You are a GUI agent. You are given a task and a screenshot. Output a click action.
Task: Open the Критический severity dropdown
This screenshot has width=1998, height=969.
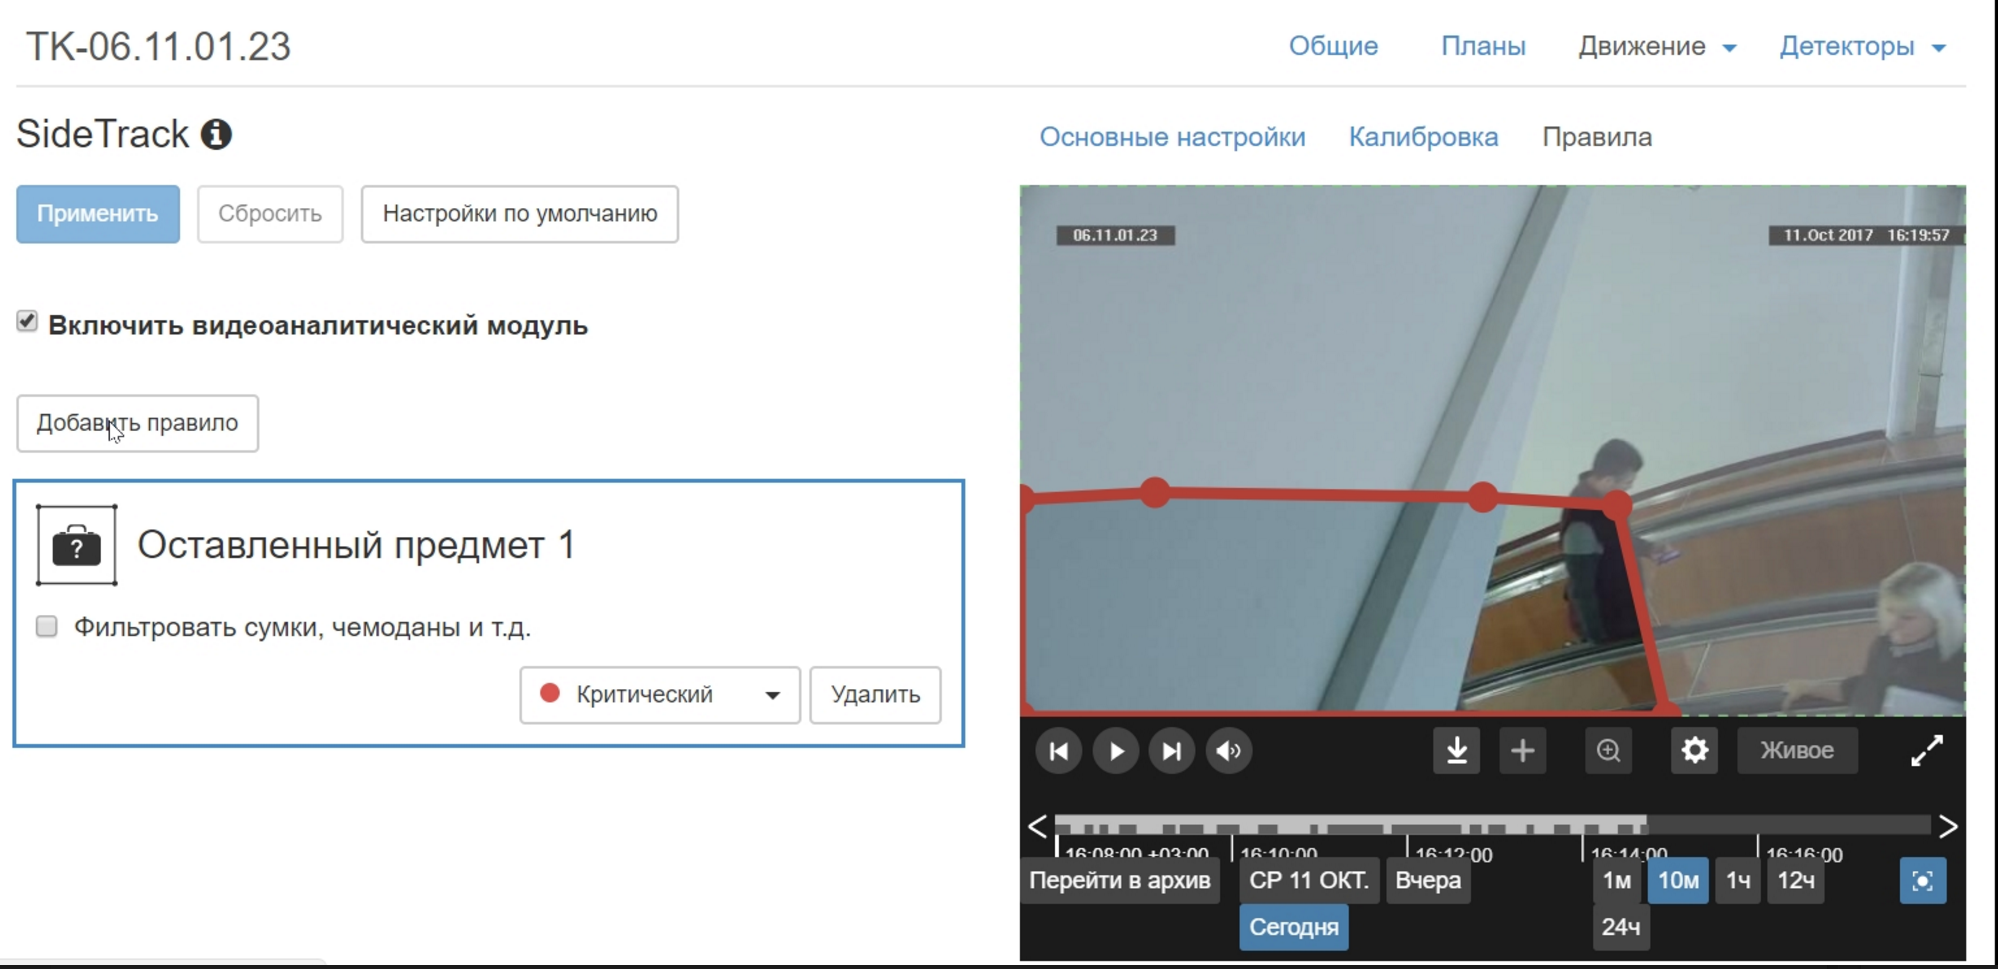coord(660,695)
